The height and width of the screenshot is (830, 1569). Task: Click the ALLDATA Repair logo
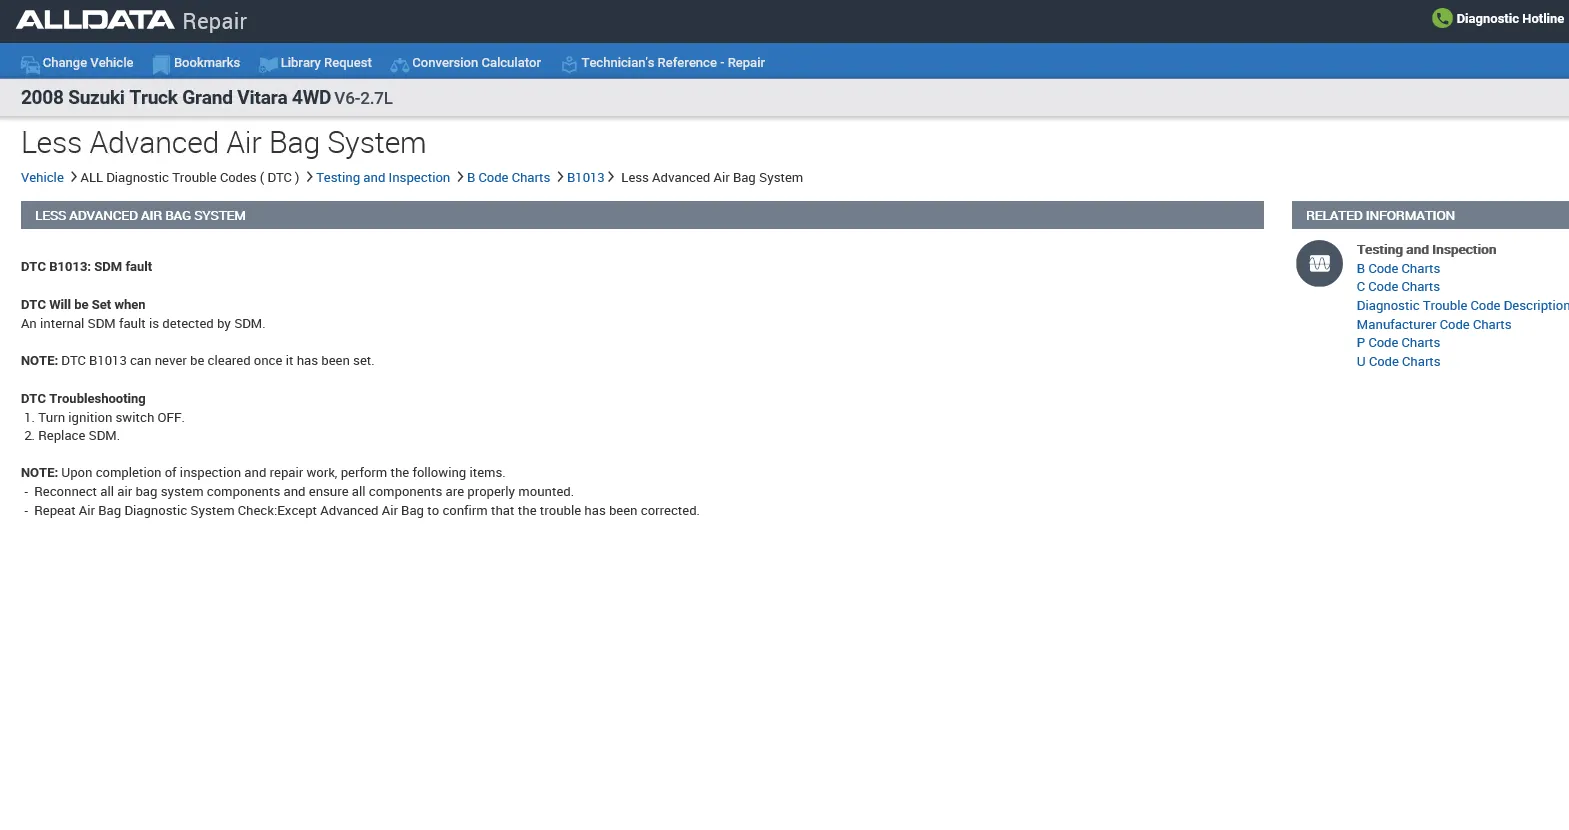click(x=131, y=21)
